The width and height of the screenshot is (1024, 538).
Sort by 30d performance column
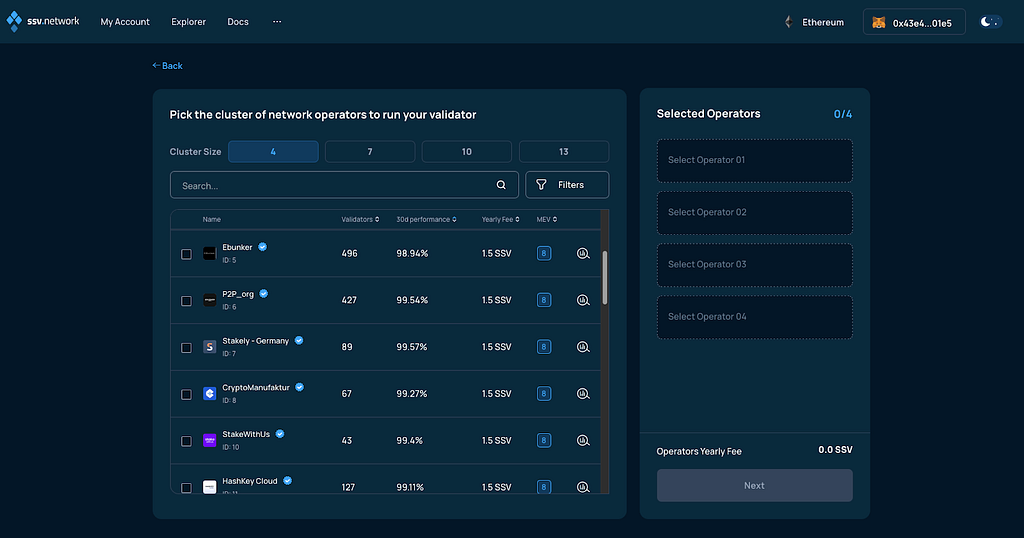[426, 219]
